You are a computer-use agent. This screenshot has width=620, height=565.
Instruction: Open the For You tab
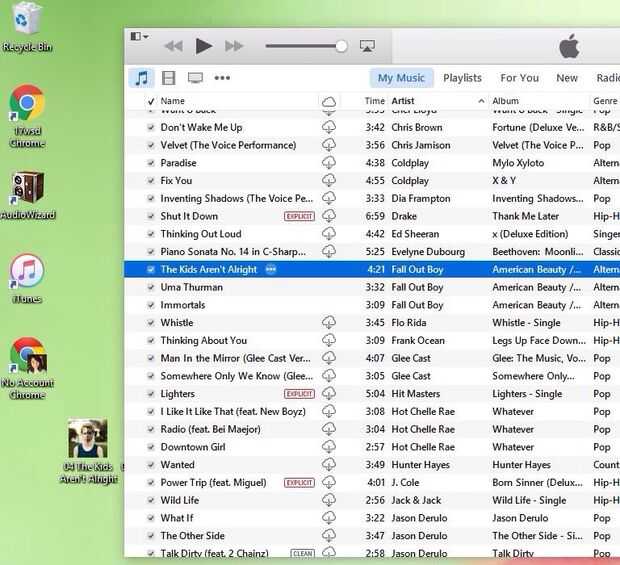[x=519, y=78]
